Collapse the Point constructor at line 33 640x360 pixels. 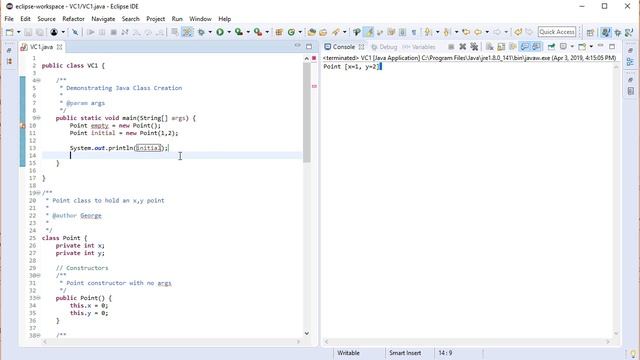click(38, 298)
